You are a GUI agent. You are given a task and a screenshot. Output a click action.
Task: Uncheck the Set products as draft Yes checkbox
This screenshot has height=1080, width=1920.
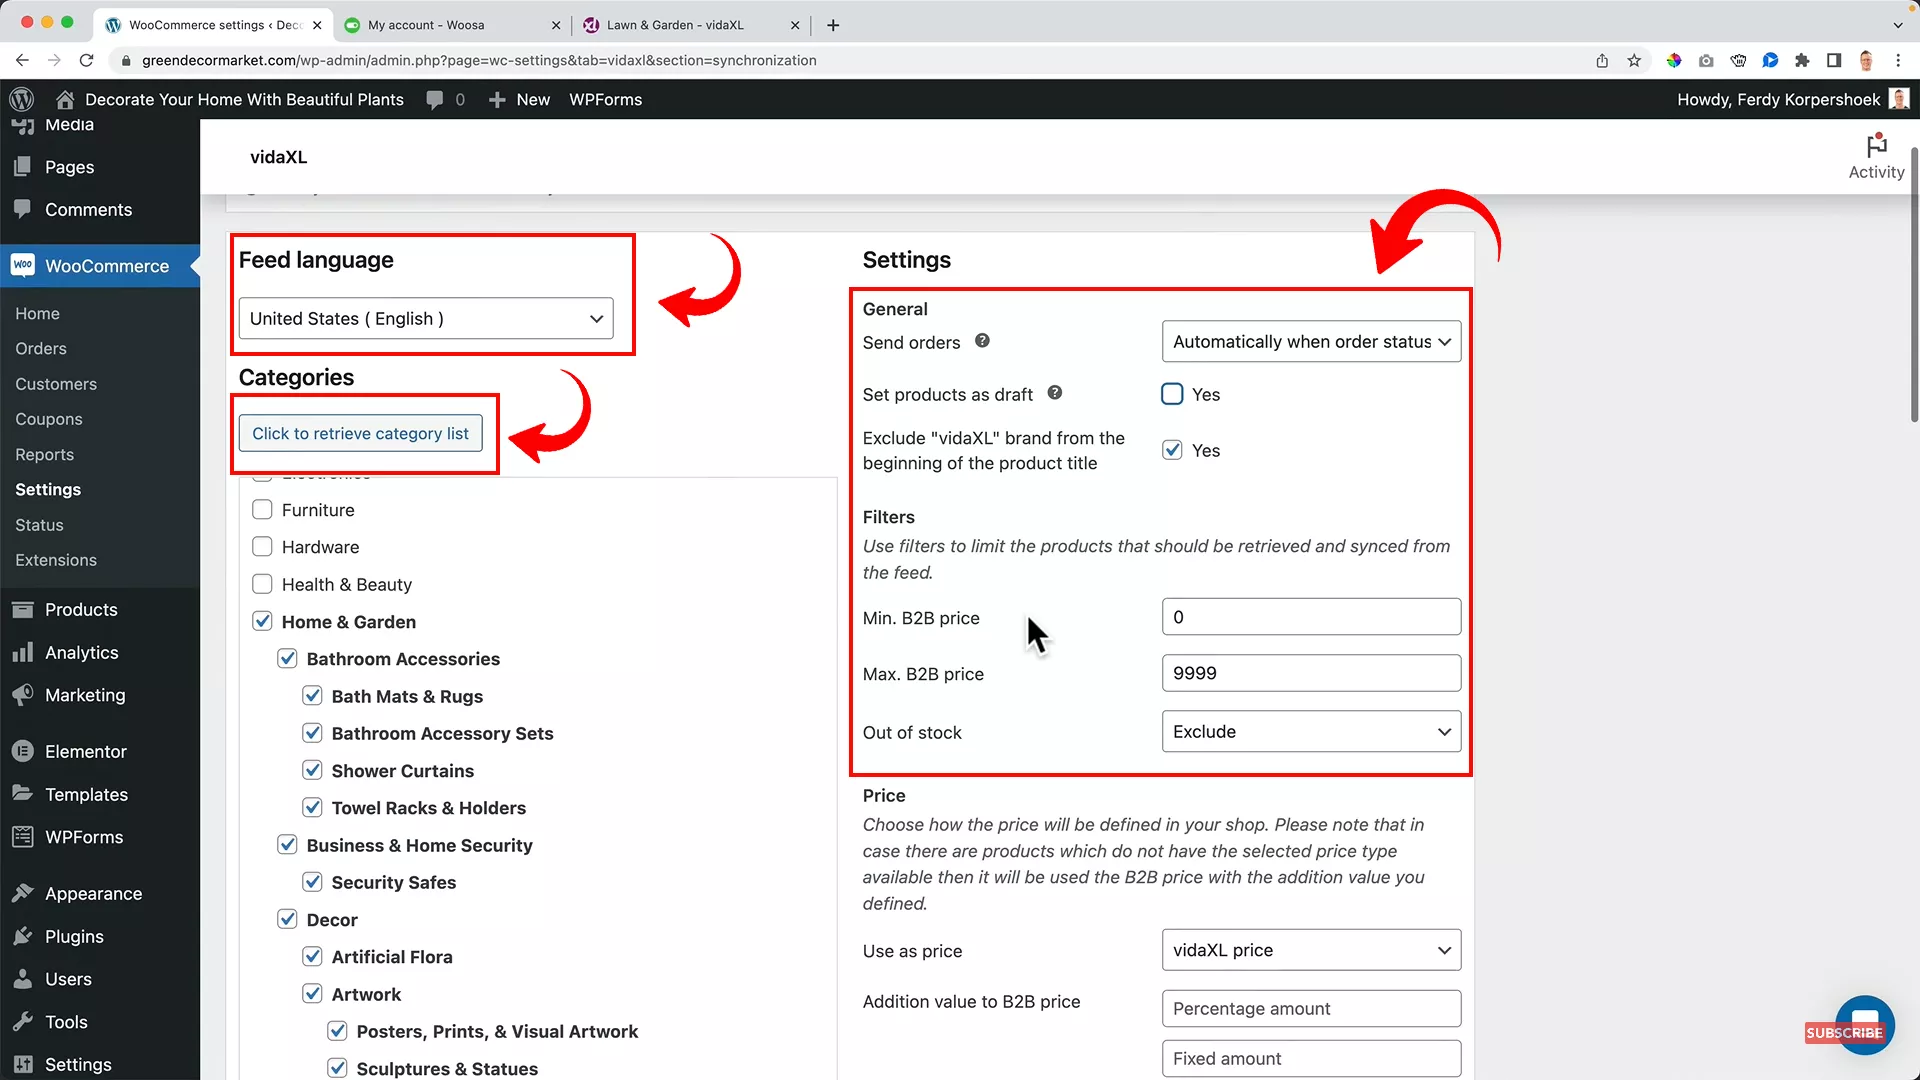click(x=1171, y=394)
